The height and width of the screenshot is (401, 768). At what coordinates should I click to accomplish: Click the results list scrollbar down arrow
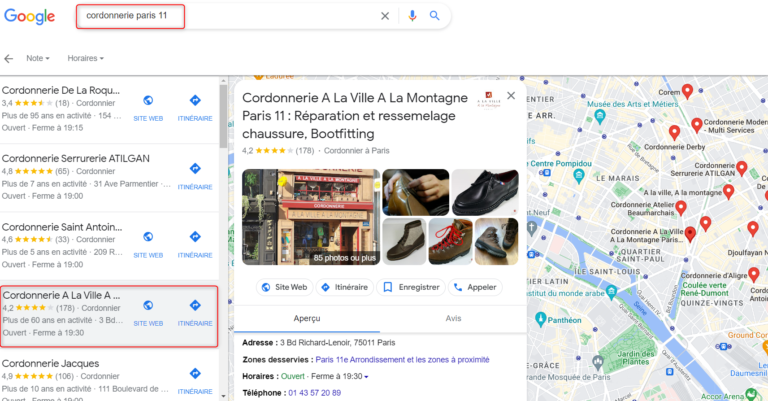223,396
